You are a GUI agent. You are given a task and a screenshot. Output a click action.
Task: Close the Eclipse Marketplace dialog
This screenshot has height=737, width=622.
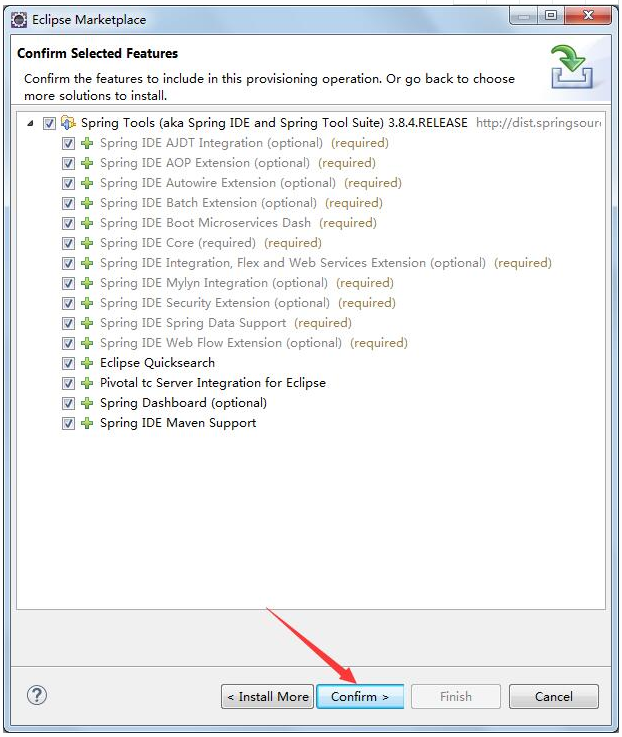[588, 16]
